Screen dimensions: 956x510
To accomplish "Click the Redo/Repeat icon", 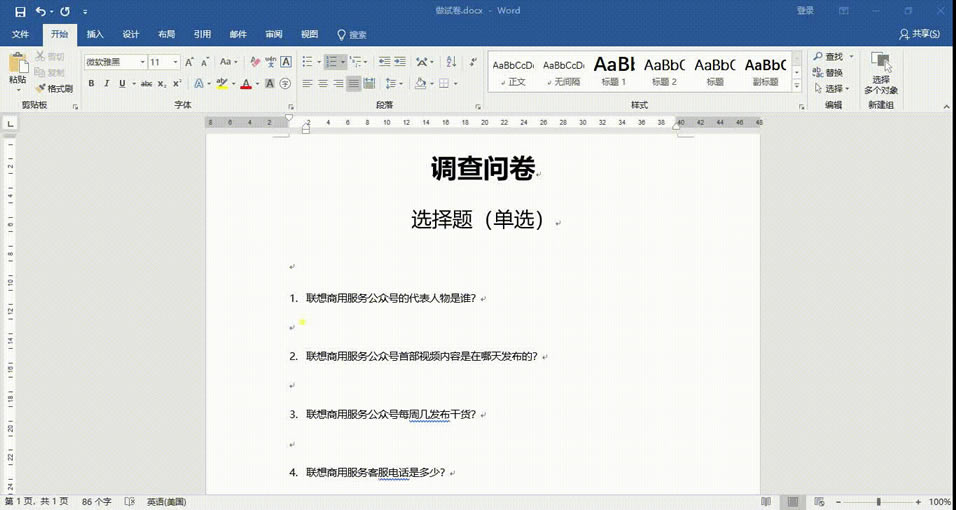I will (x=65, y=12).
